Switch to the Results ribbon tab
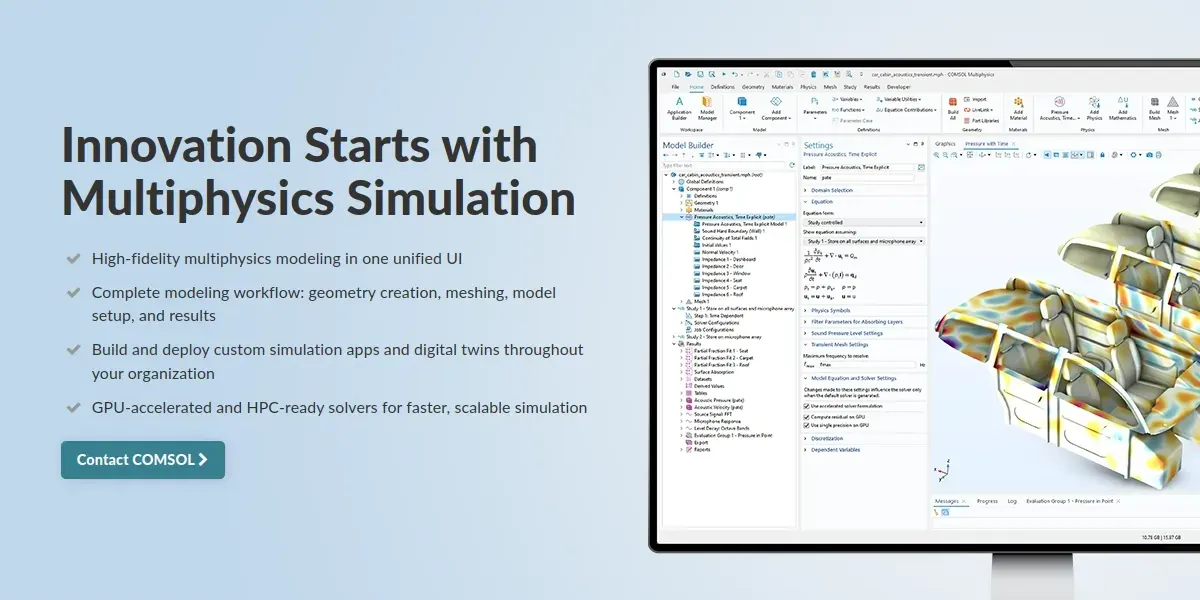The width and height of the screenshot is (1200, 600). click(872, 87)
